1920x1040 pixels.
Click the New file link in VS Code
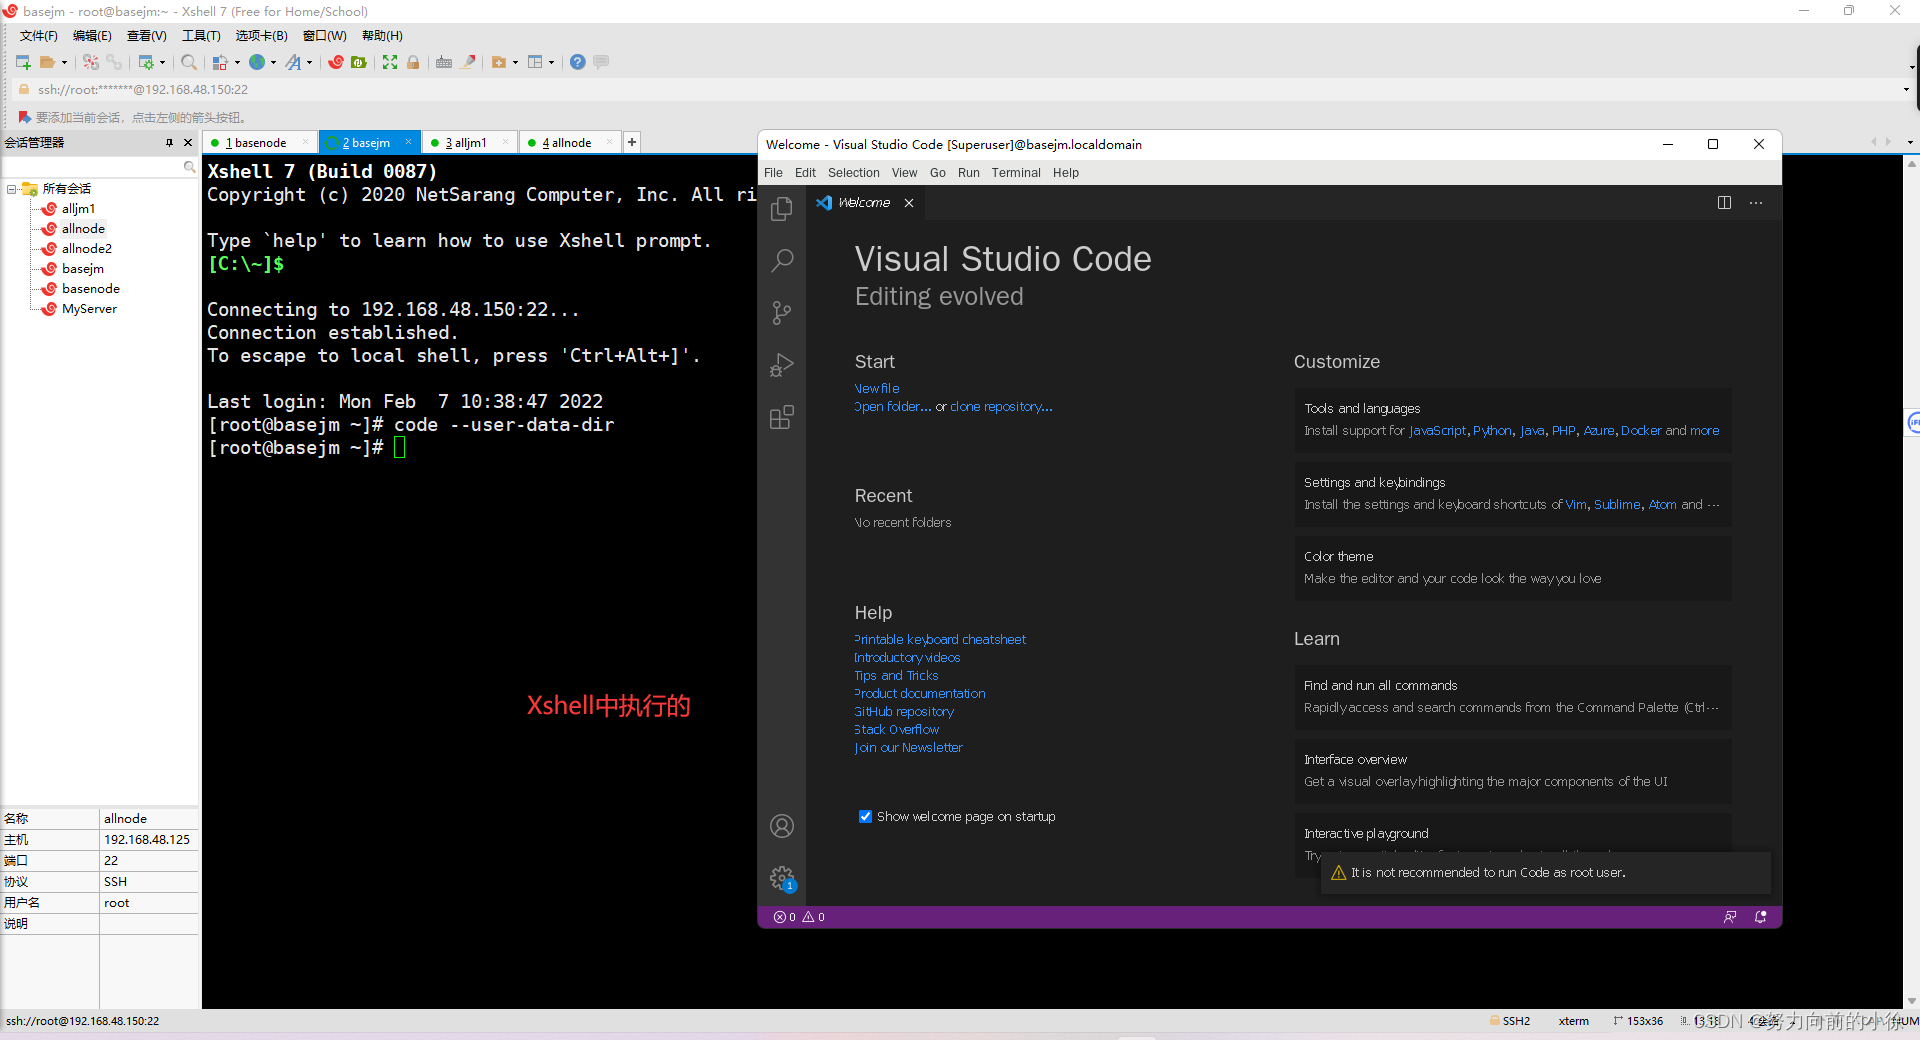pos(877,388)
